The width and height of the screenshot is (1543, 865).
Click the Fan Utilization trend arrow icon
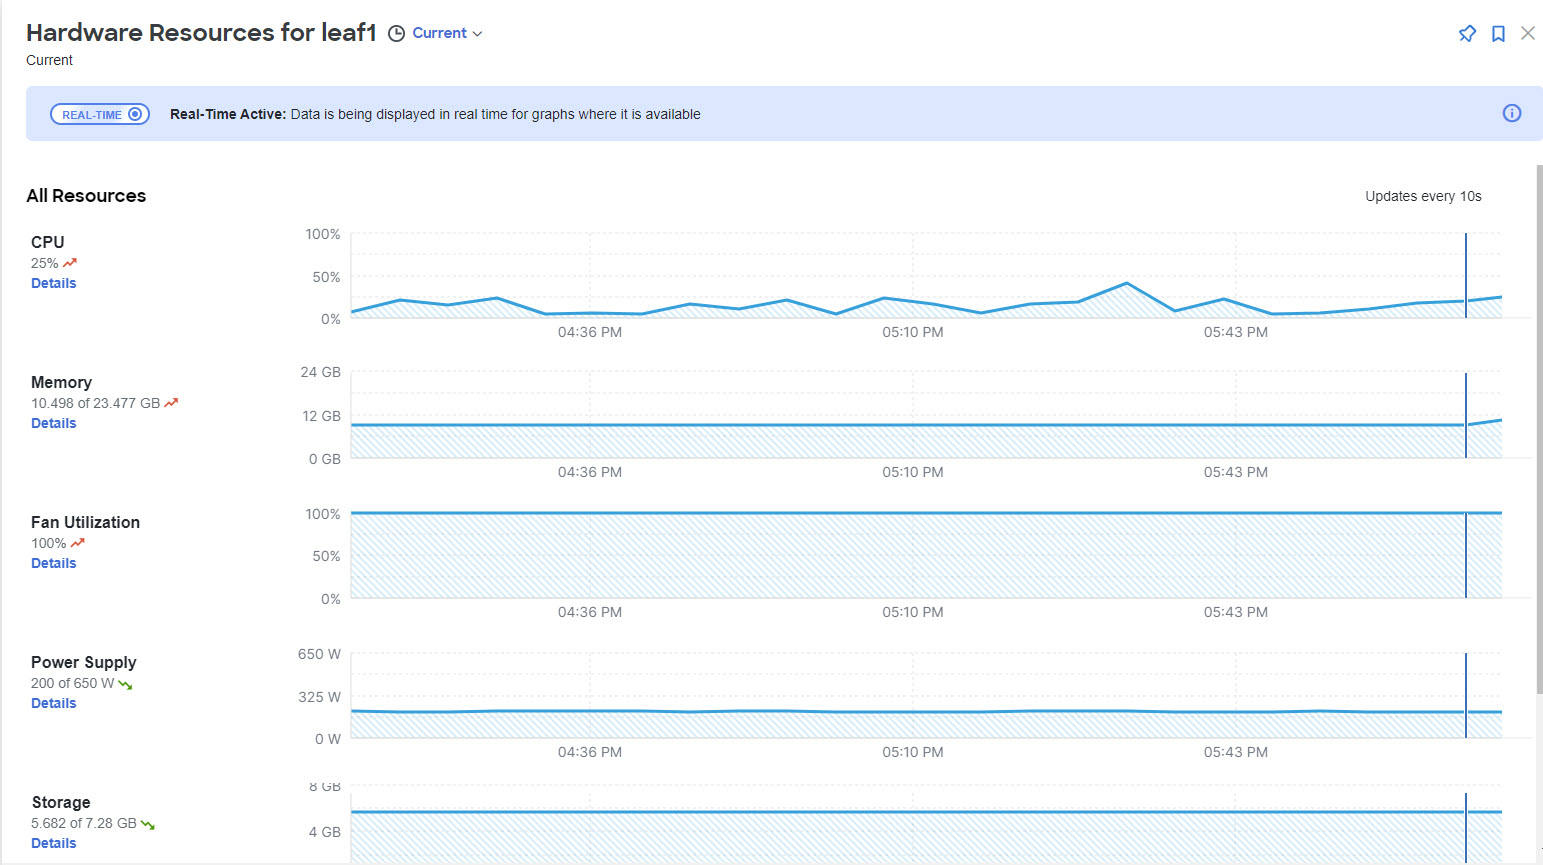(78, 543)
